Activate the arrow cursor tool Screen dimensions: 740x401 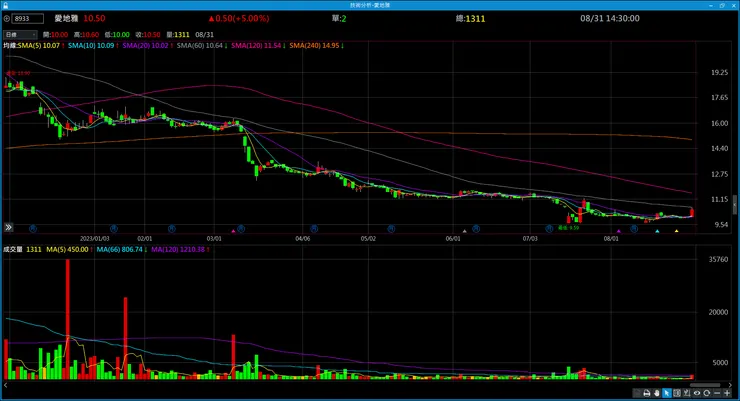tap(666, 393)
